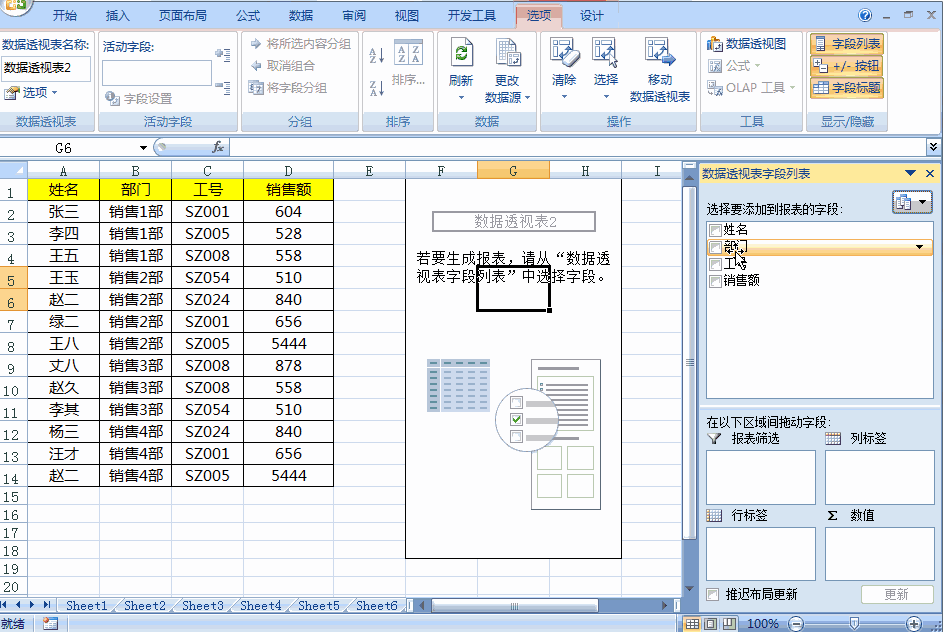Open the 视图 ribbon tab

(407, 16)
